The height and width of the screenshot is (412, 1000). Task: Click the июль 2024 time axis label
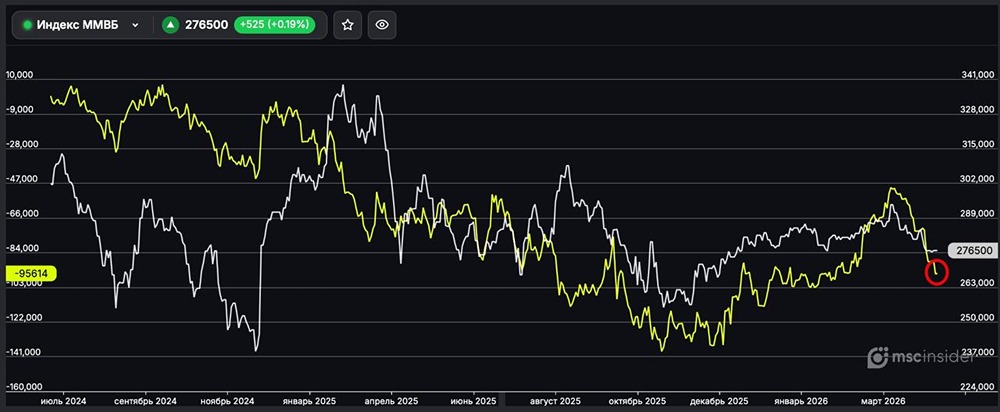(x=65, y=401)
